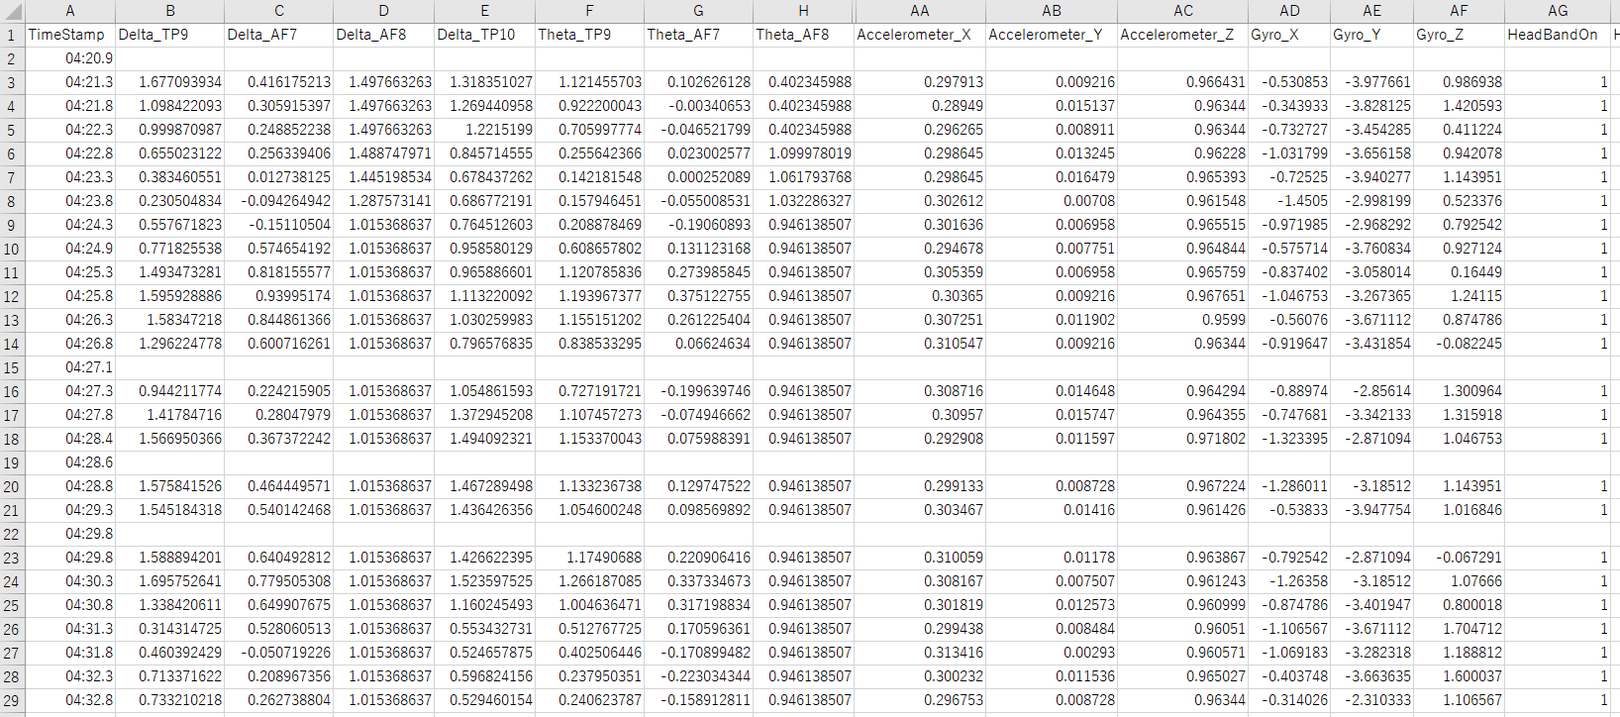Select the HeadBandOn header cell

[x=1557, y=34]
